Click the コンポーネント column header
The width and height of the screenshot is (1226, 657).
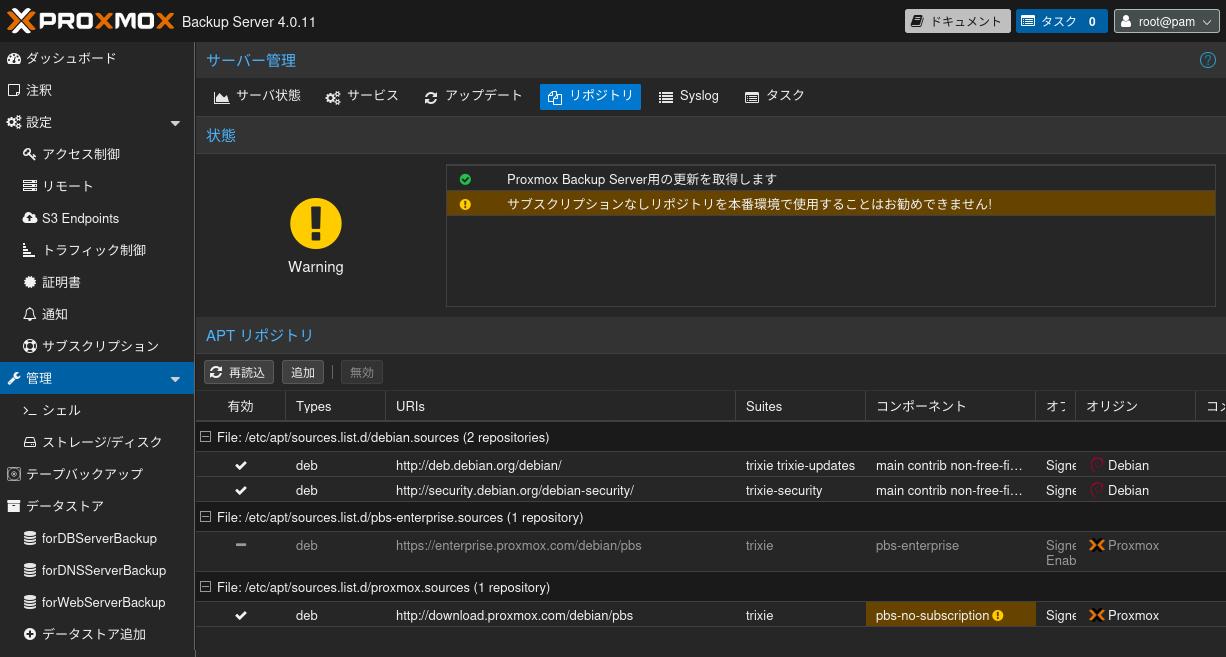[950, 406]
